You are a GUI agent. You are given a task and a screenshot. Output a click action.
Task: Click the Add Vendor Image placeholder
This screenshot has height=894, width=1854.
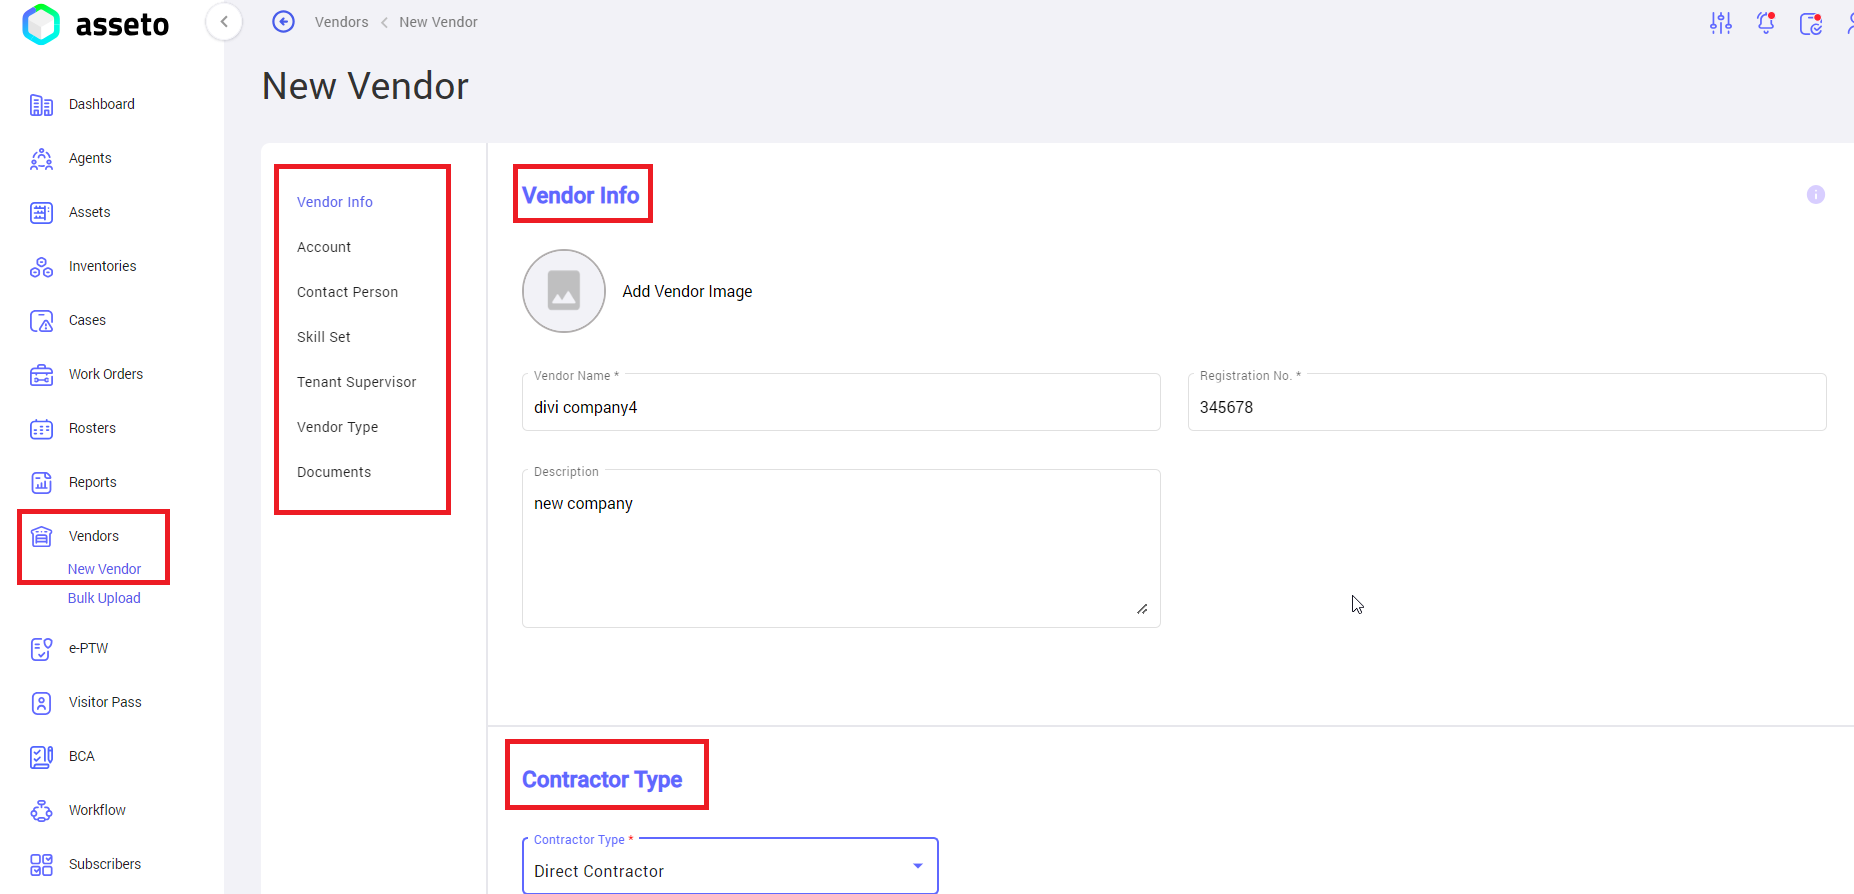(564, 291)
